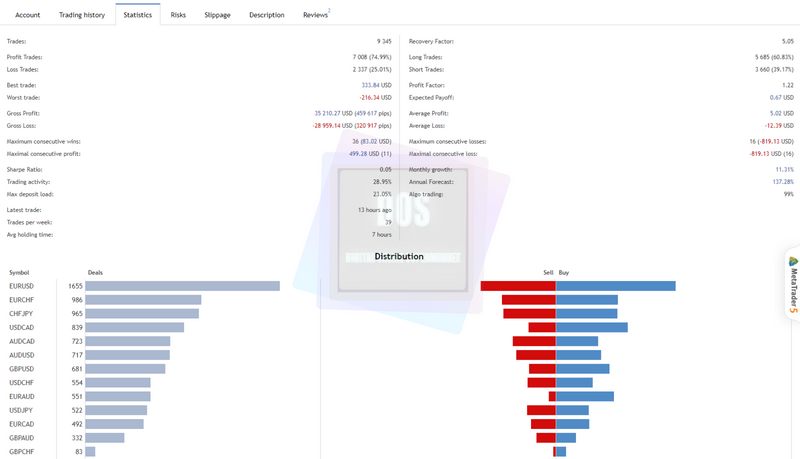Select the CHFJPY symbol label
The height and width of the screenshot is (459, 800).
(21, 314)
